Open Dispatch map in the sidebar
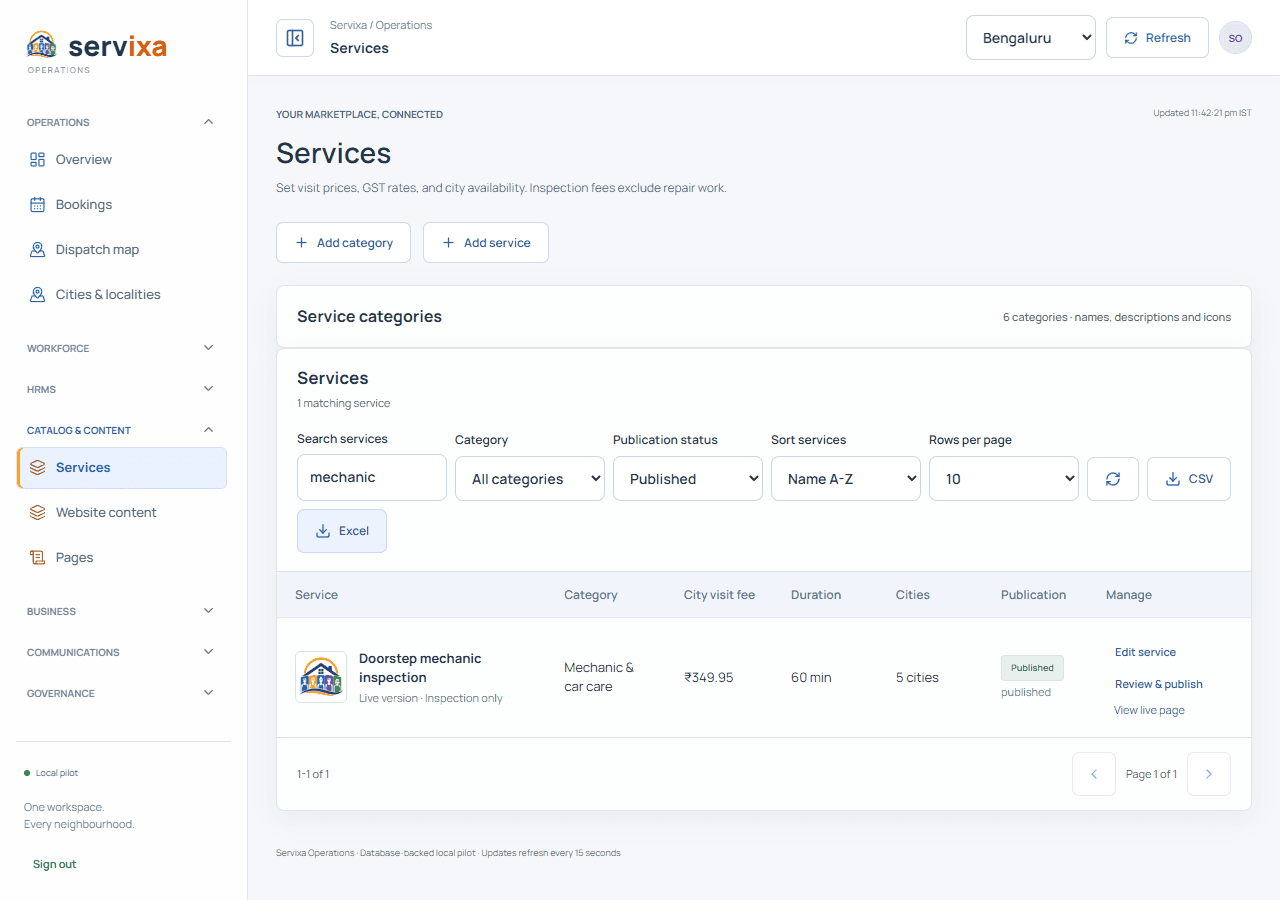1280x900 pixels. click(122, 249)
